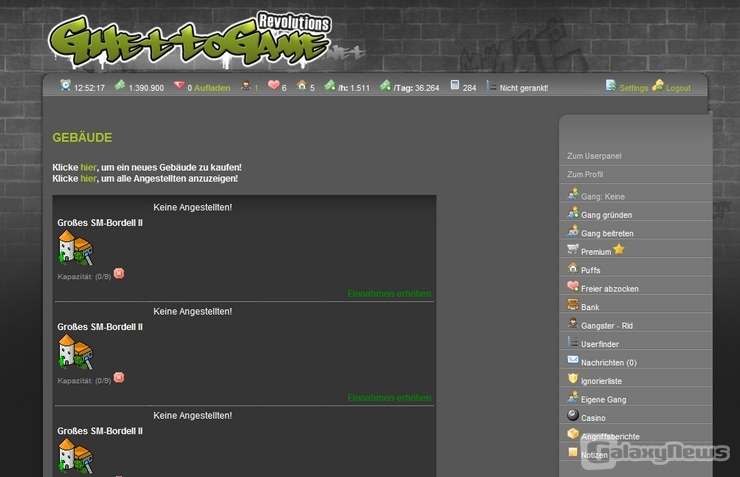
Task: Click the Bank chest icon
Action: pyautogui.click(x=572, y=304)
